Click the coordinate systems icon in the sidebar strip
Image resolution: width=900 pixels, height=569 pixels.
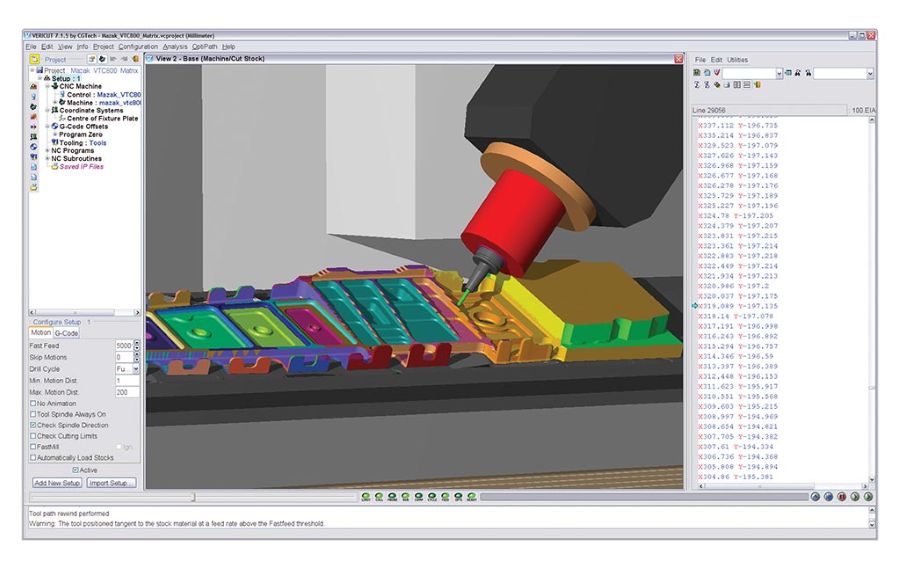click(x=34, y=137)
